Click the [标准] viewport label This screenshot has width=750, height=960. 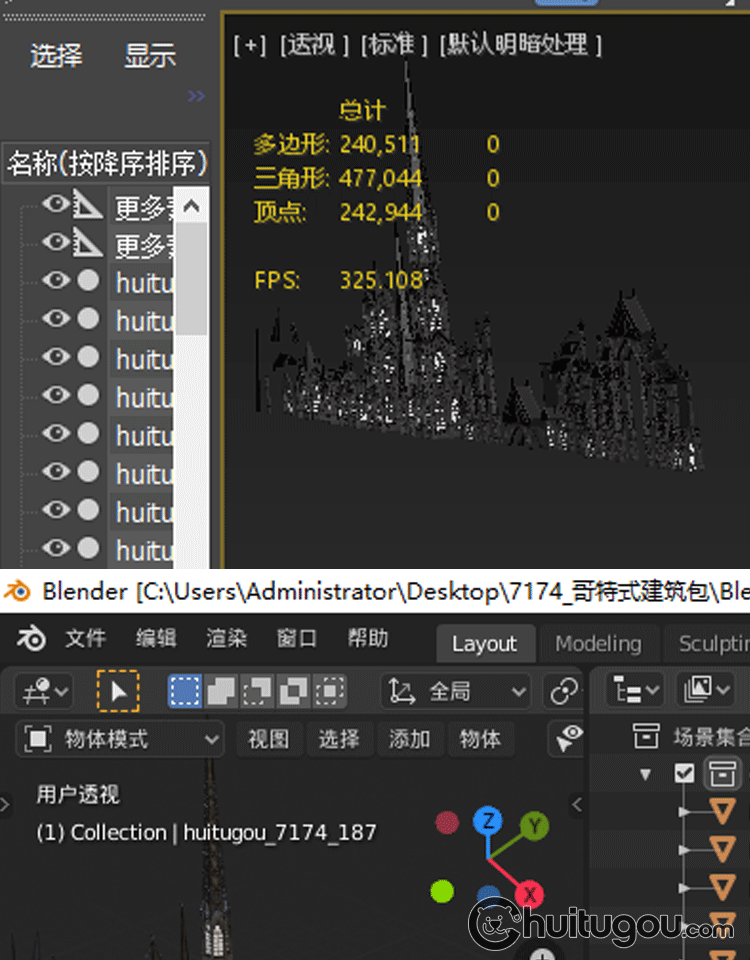(394, 45)
